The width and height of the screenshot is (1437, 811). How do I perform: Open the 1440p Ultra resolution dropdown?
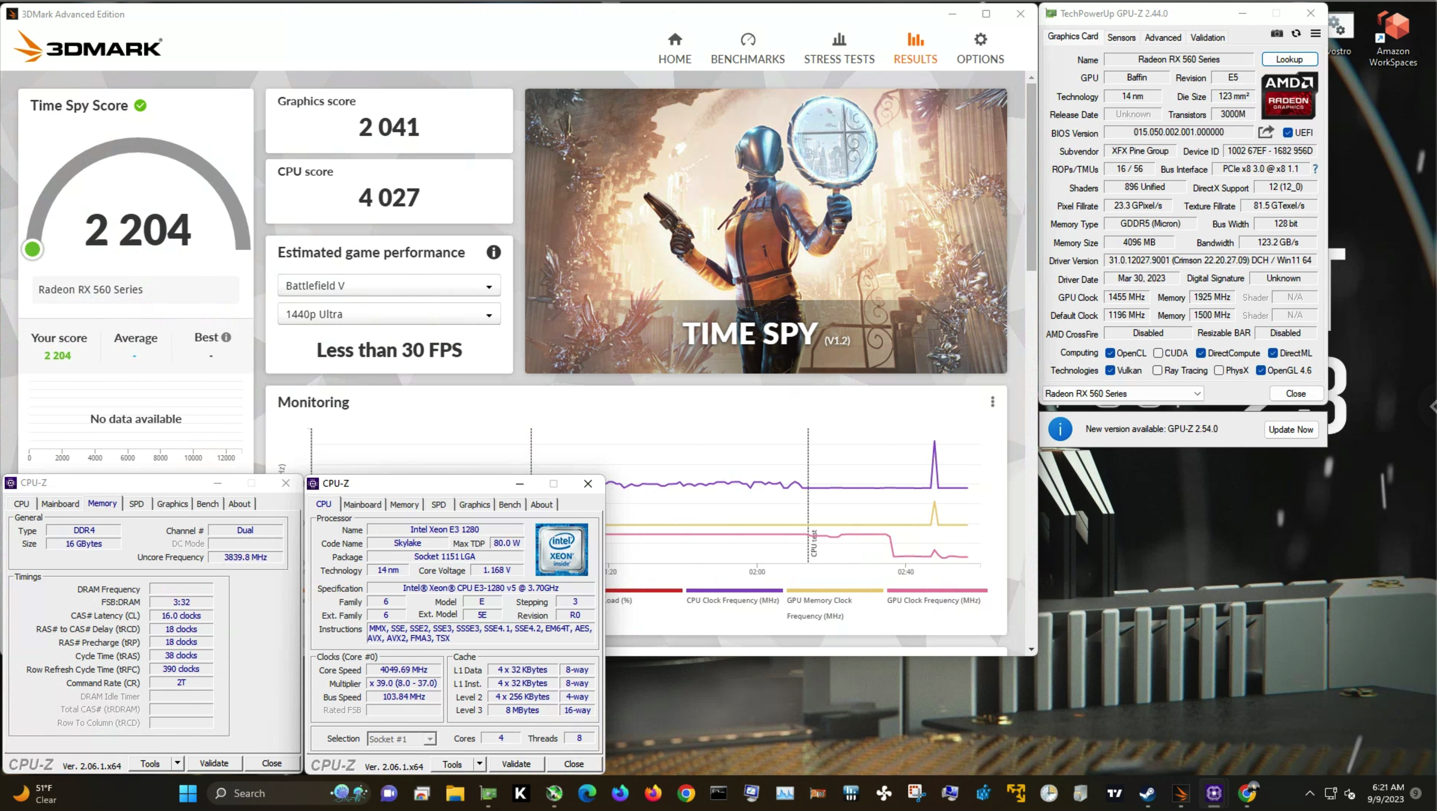pyautogui.click(x=389, y=314)
